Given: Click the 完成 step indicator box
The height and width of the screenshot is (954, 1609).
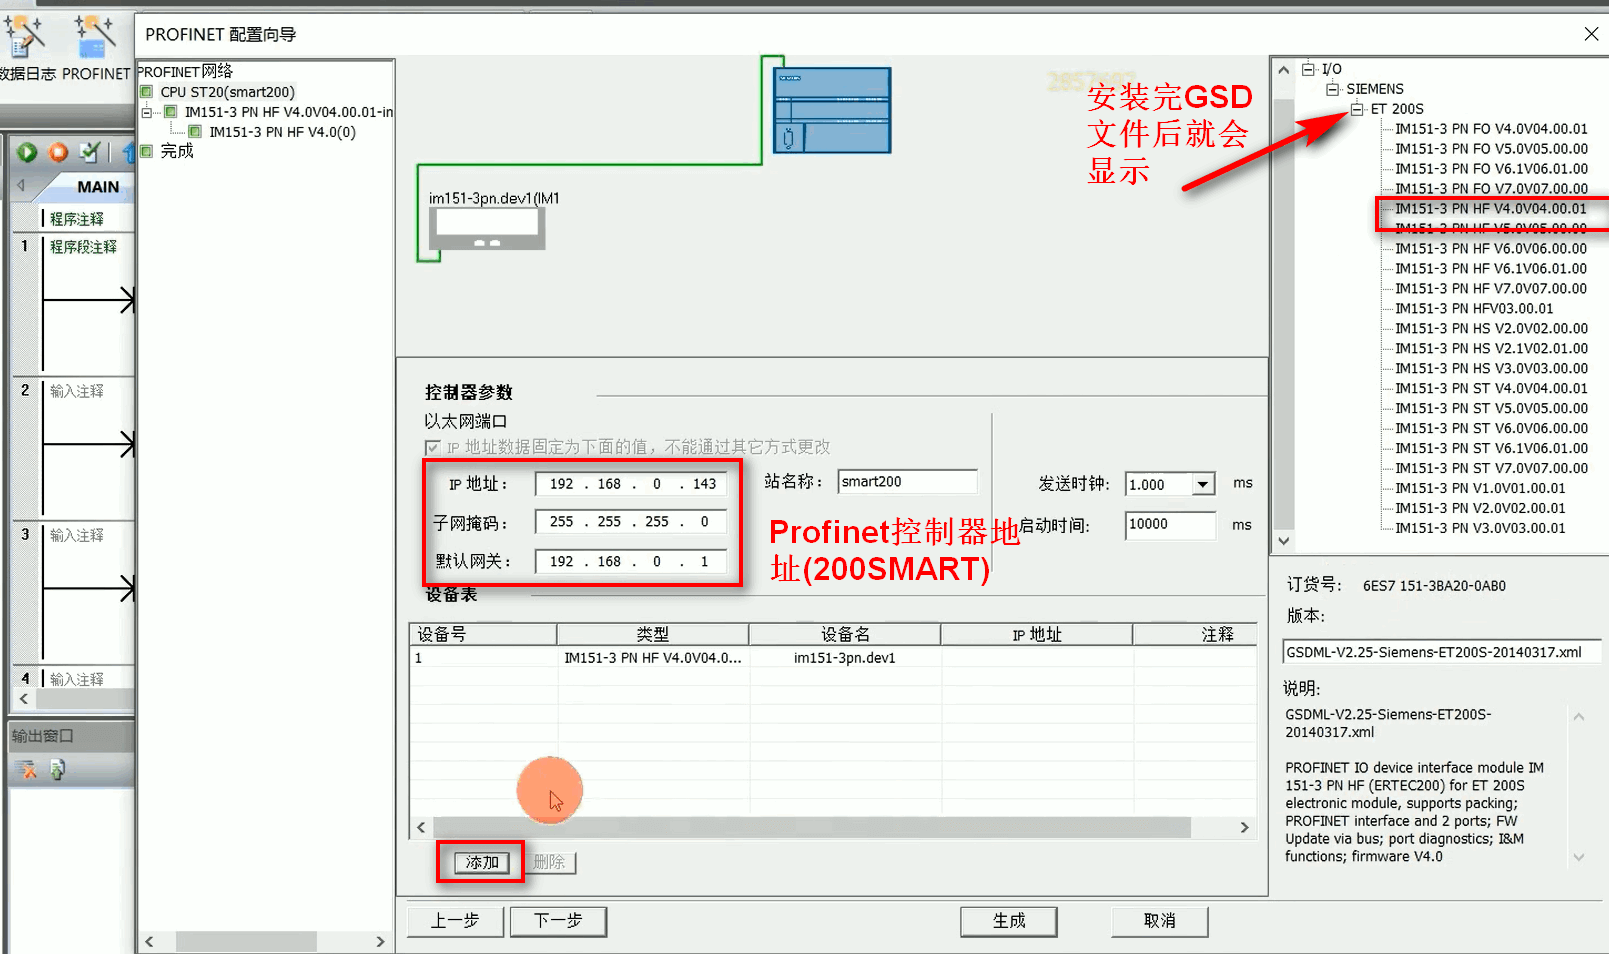Looking at the screenshot, I should (x=147, y=151).
